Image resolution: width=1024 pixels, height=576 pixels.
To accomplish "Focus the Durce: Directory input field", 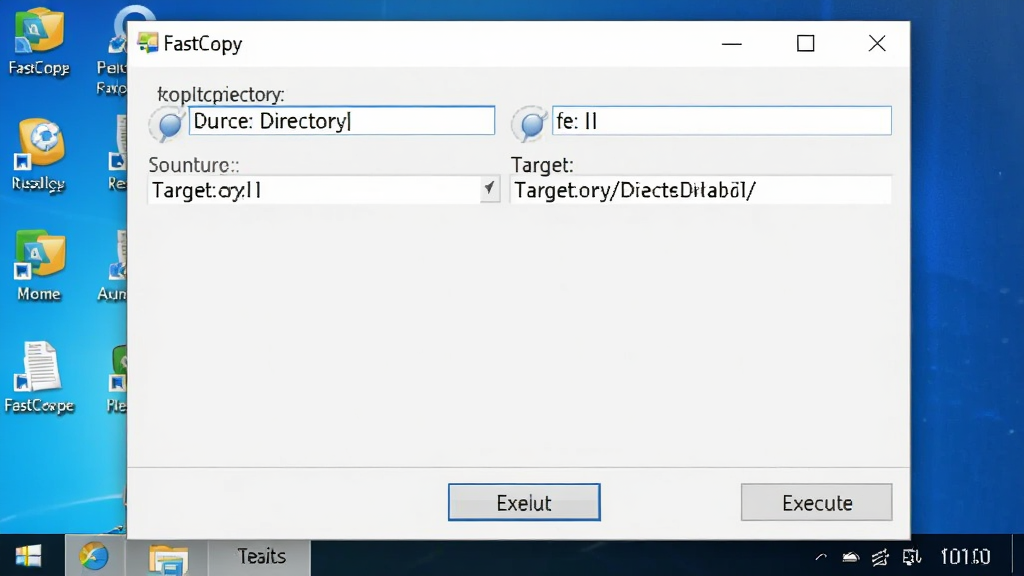I will pos(342,121).
